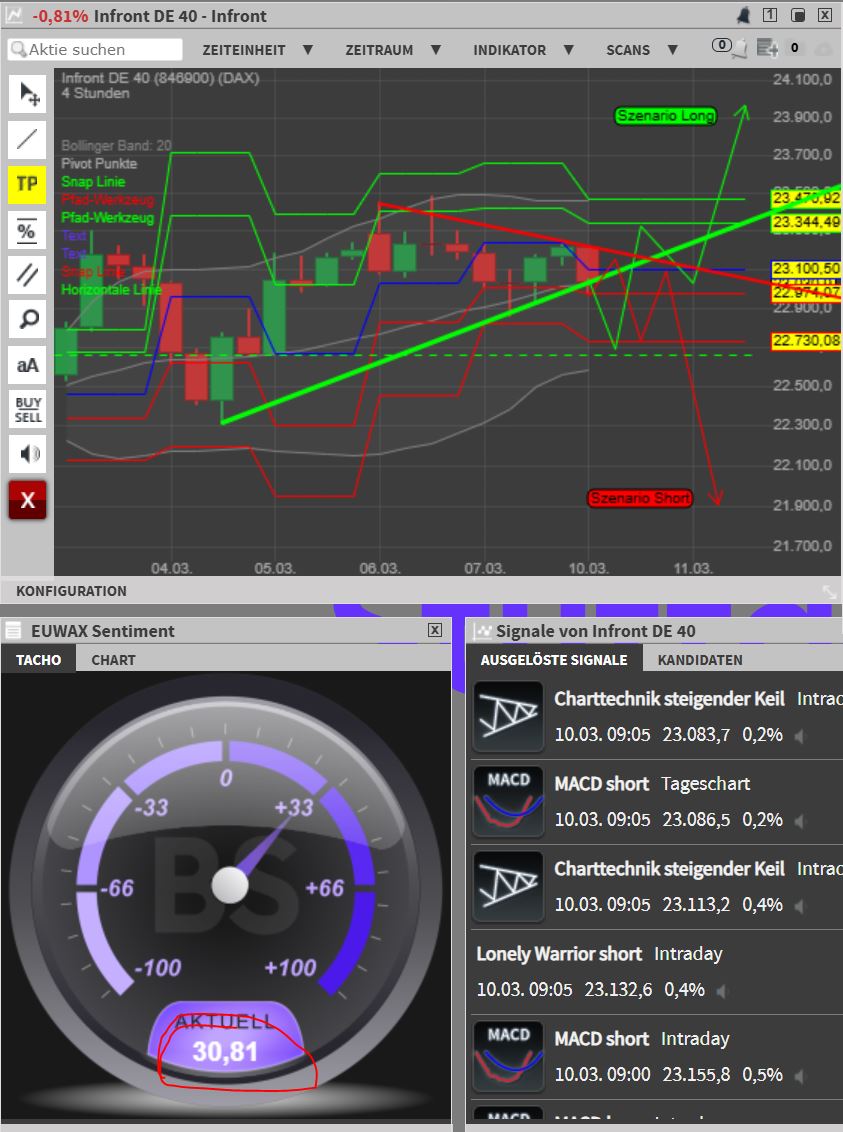This screenshot has height=1132, width=843.
Task: Switch to the CHART tab in EUWAX Sentiment
Action: tap(113, 660)
